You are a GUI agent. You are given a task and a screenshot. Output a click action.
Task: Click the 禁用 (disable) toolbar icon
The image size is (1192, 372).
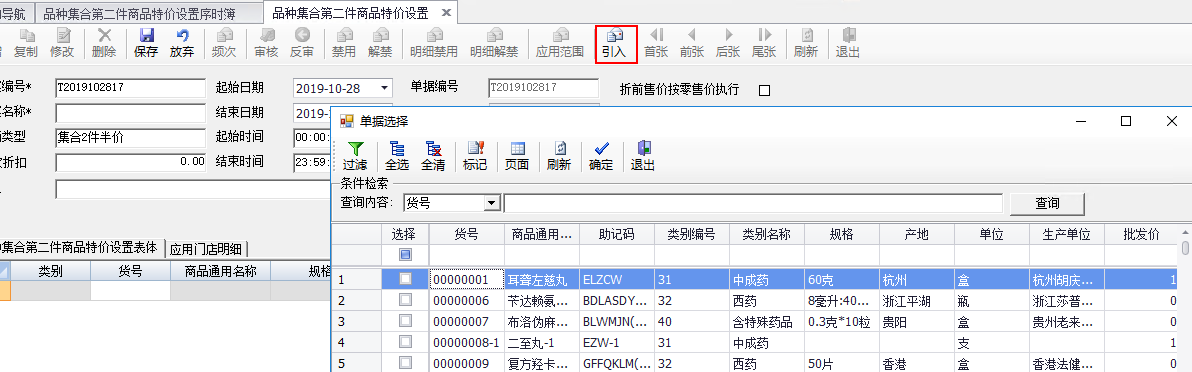(x=344, y=43)
